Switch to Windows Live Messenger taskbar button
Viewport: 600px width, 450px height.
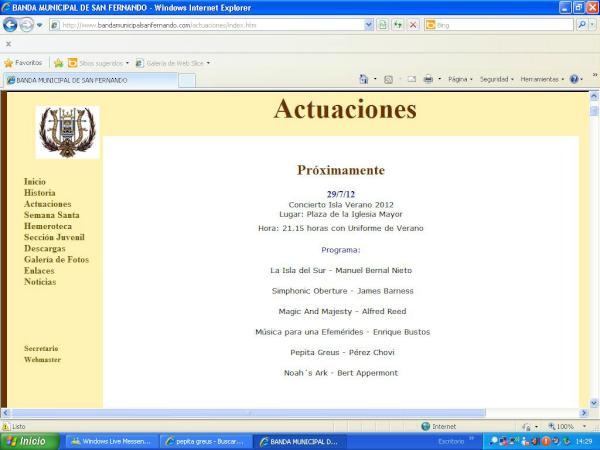(x=112, y=442)
